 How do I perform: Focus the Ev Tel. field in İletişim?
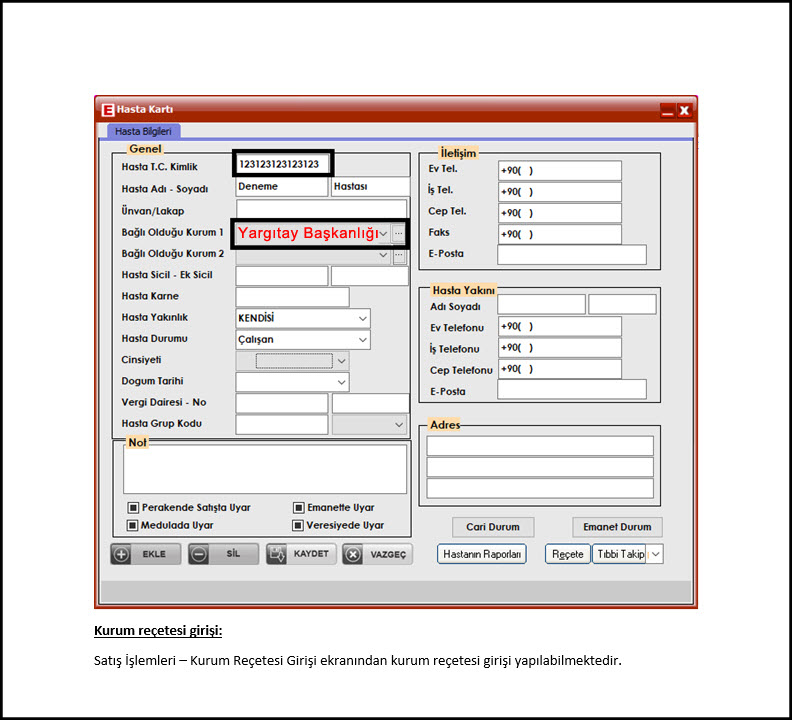pyautogui.click(x=560, y=171)
